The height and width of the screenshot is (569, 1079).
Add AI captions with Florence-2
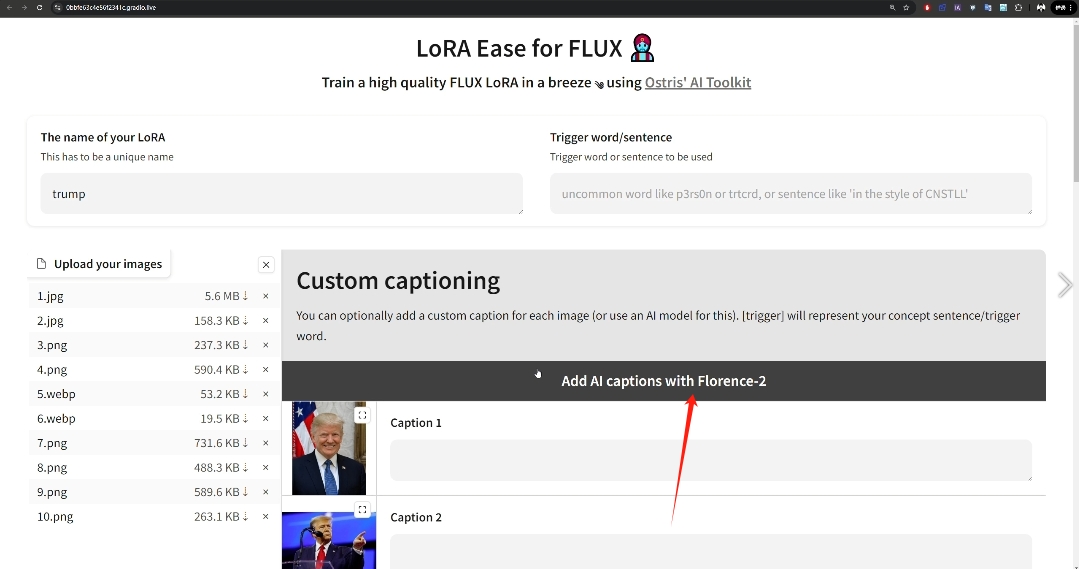coord(663,381)
